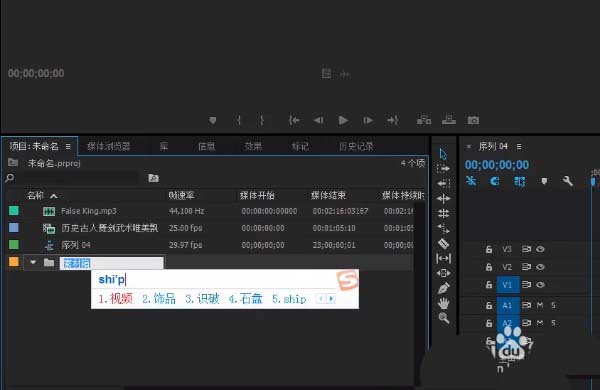600x390 pixels.
Task: Select the Rate Stretch tool
Action: click(443, 228)
